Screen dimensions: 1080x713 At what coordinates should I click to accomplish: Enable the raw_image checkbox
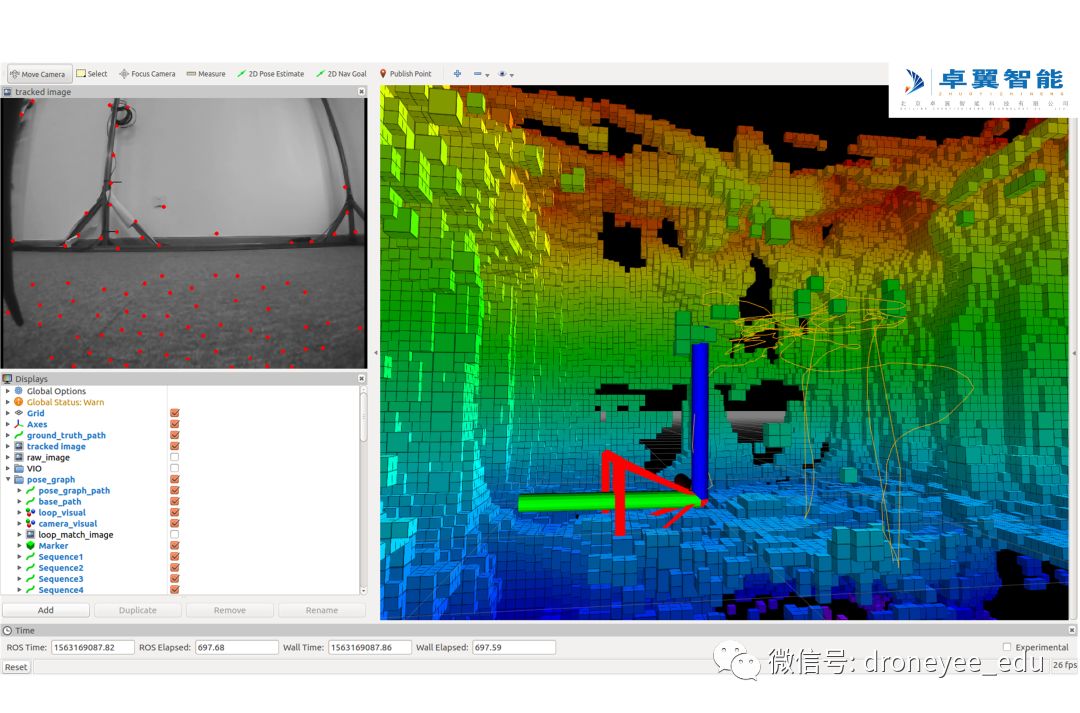(174, 457)
